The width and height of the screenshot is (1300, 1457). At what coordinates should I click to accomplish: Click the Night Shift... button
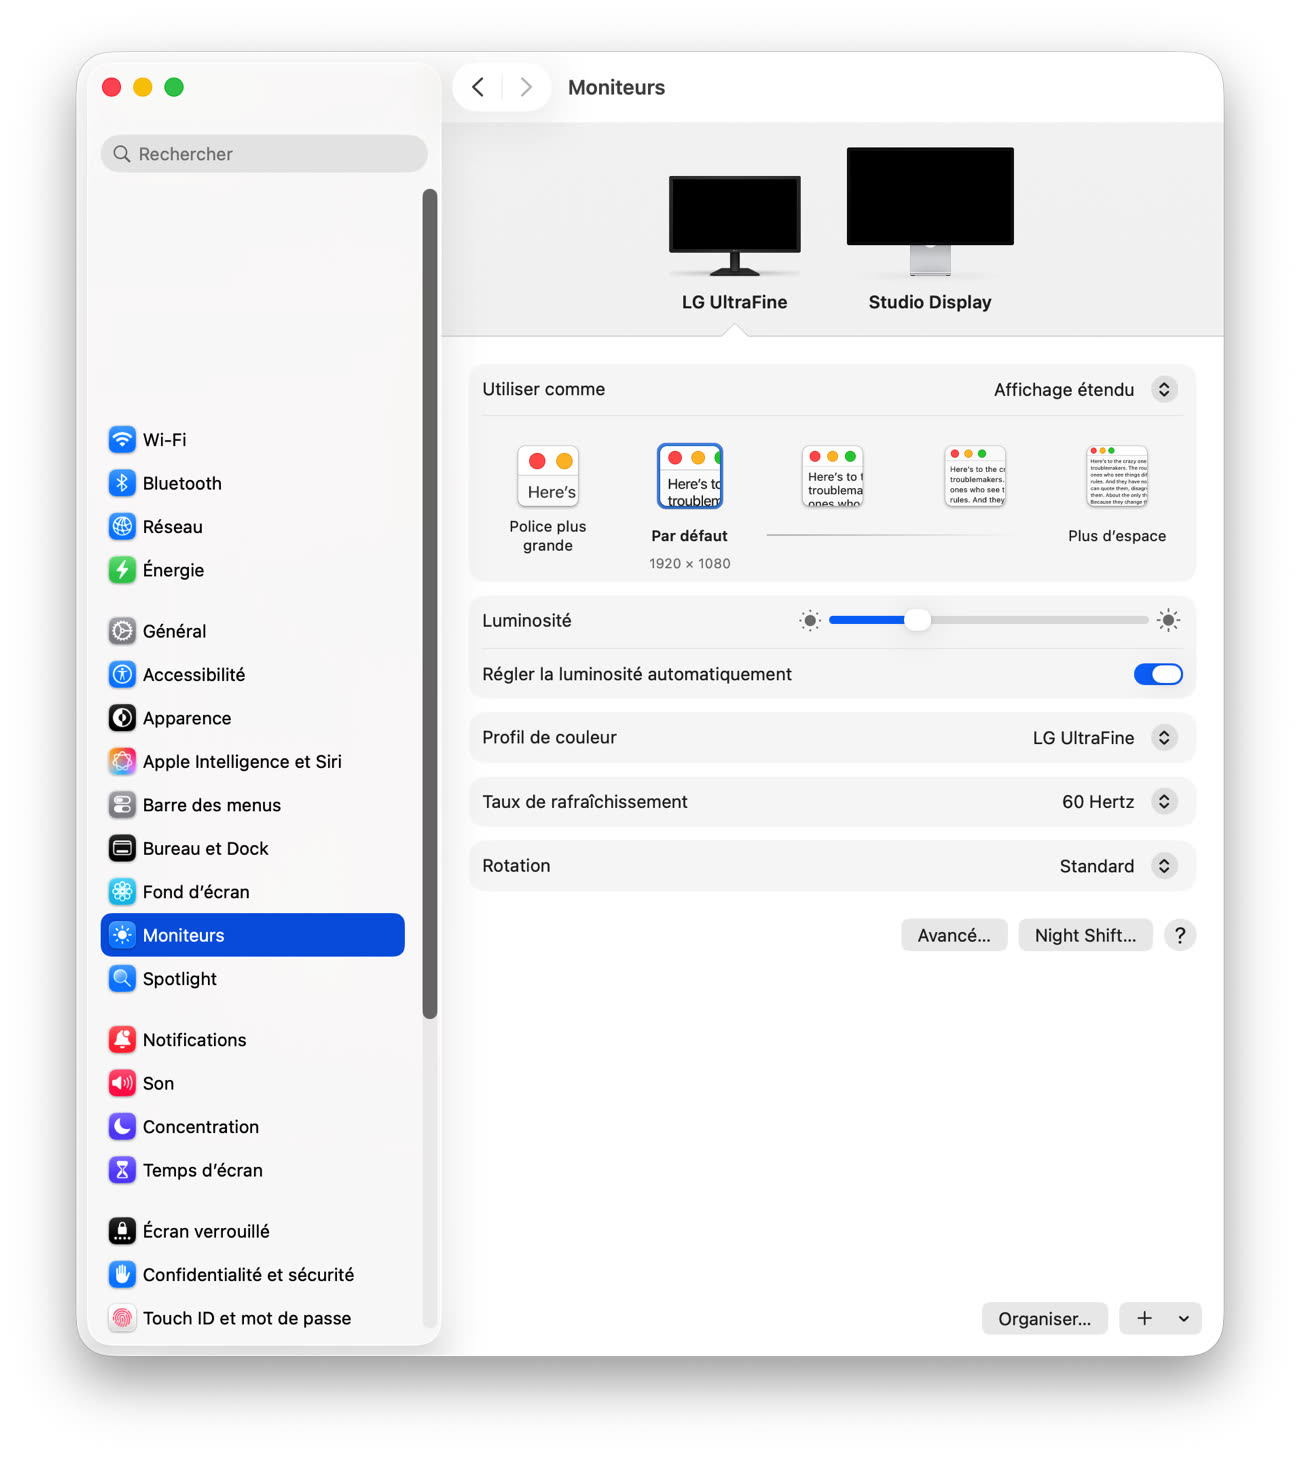coord(1085,936)
